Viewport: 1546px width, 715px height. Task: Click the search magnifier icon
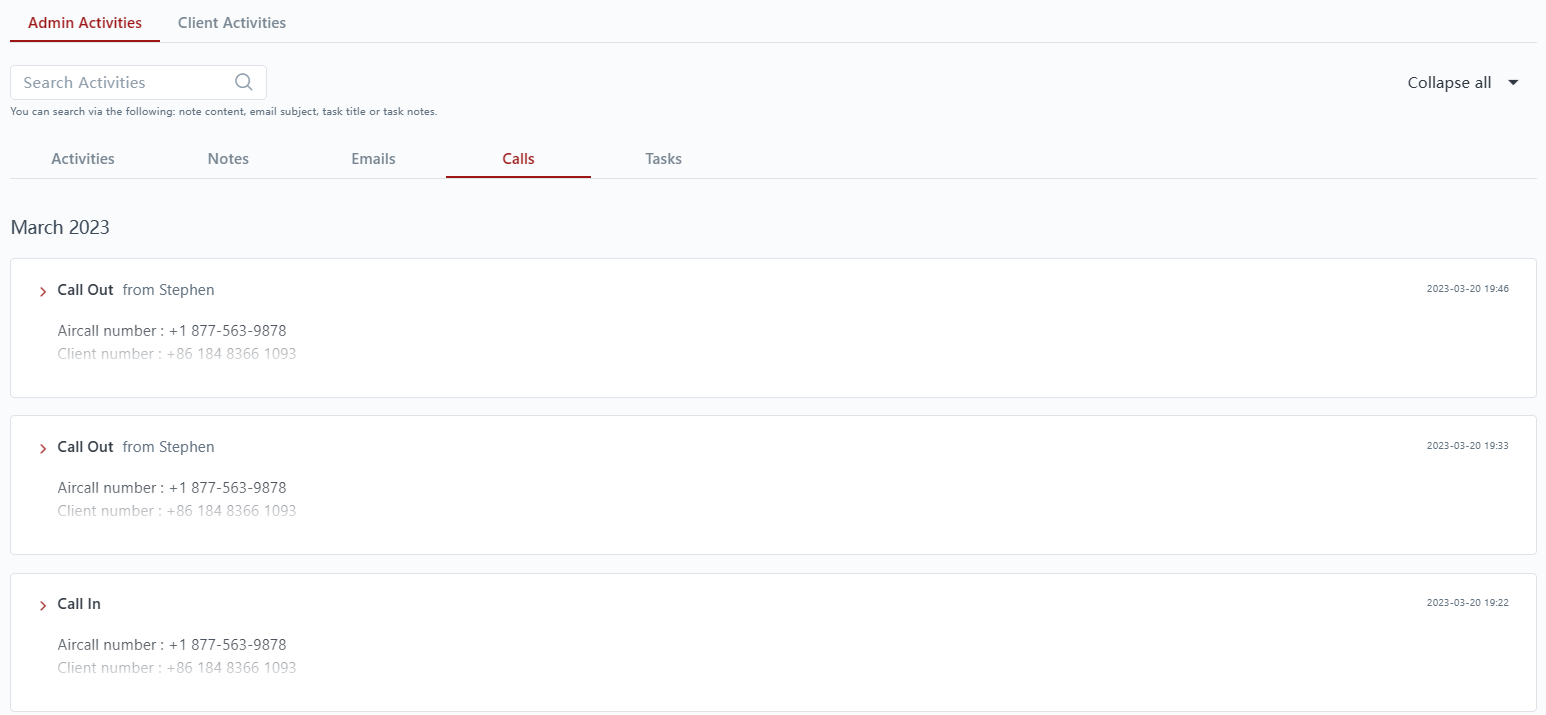pos(244,82)
